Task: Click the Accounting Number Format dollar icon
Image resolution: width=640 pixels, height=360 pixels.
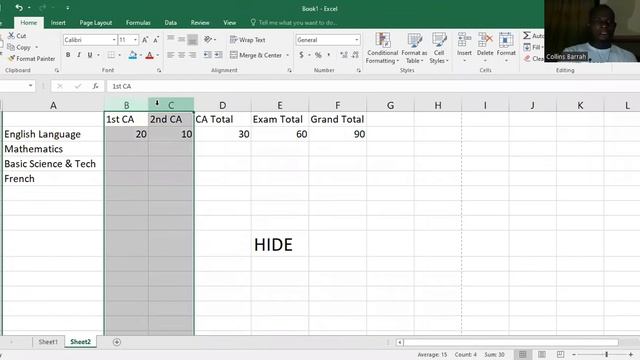Action: [301, 55]
